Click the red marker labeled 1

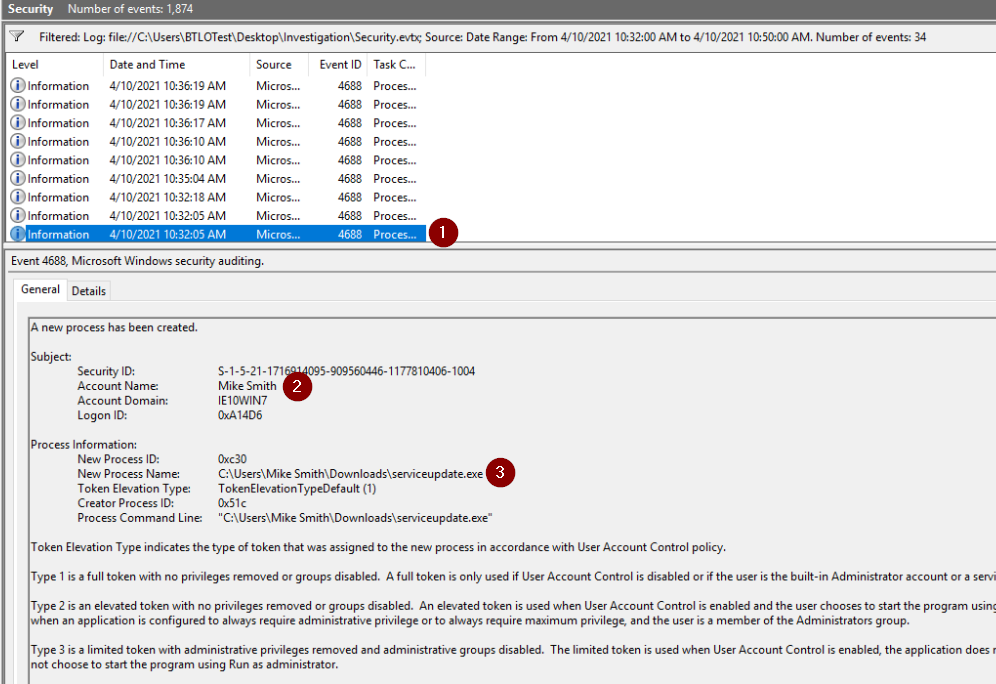tap(444, 233)
